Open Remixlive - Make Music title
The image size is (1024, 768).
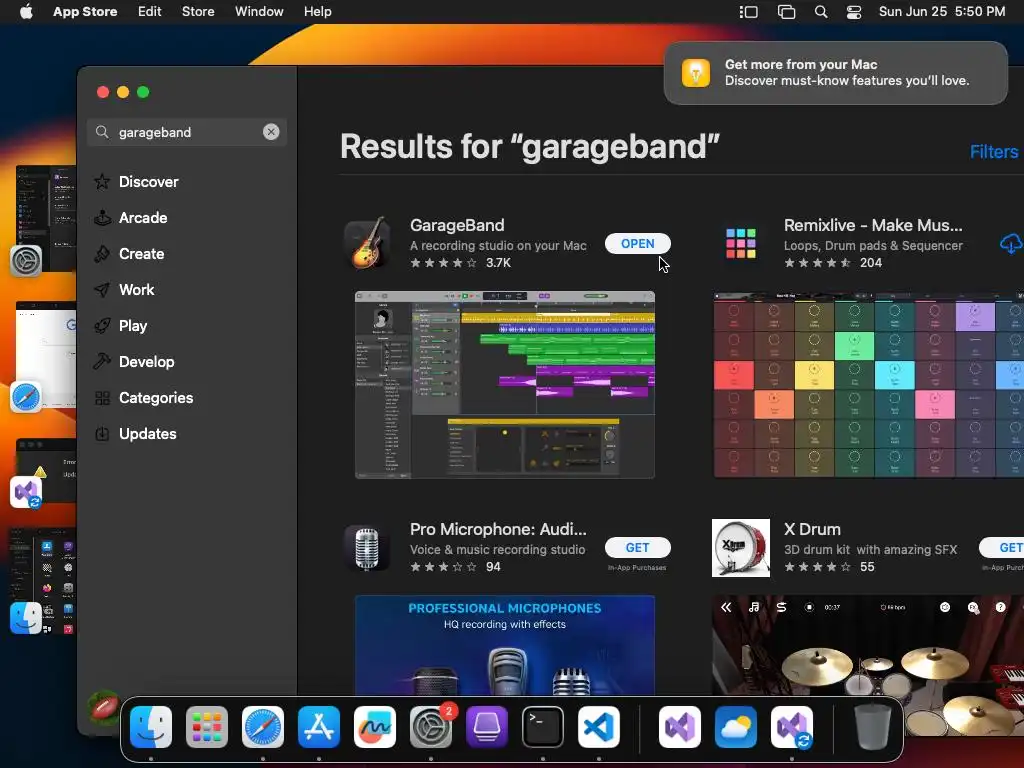[x=873, y=225]
